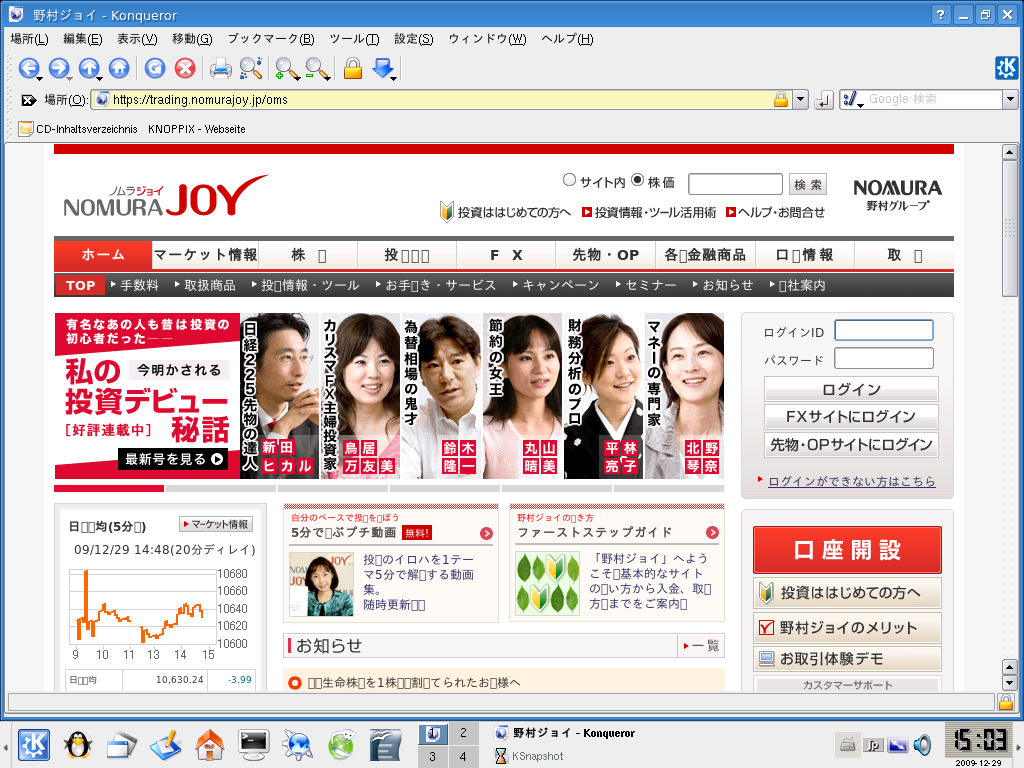Switch to virtual desktop 3
This screenshot has height=768, width=1024.
(x=432, y=756)
